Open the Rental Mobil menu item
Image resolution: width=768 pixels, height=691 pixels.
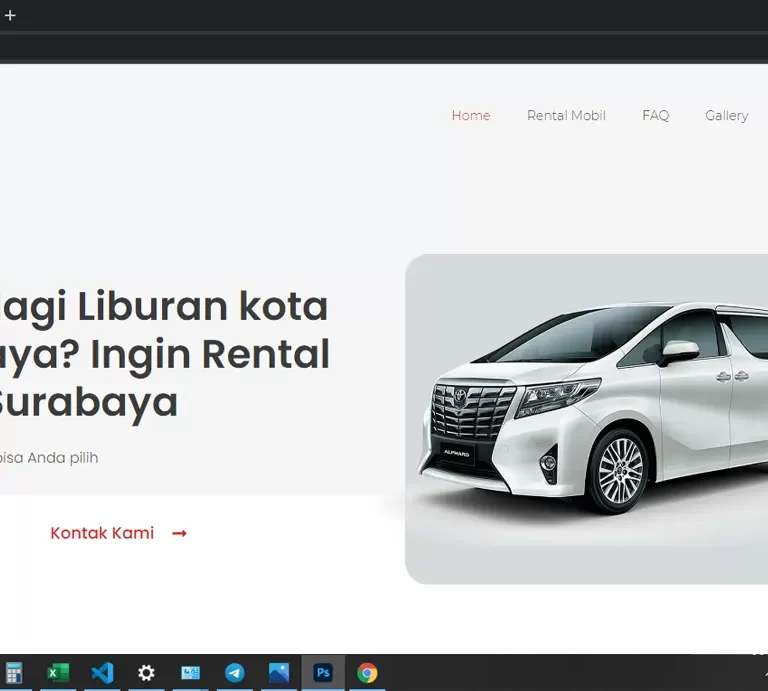(566, 116)
